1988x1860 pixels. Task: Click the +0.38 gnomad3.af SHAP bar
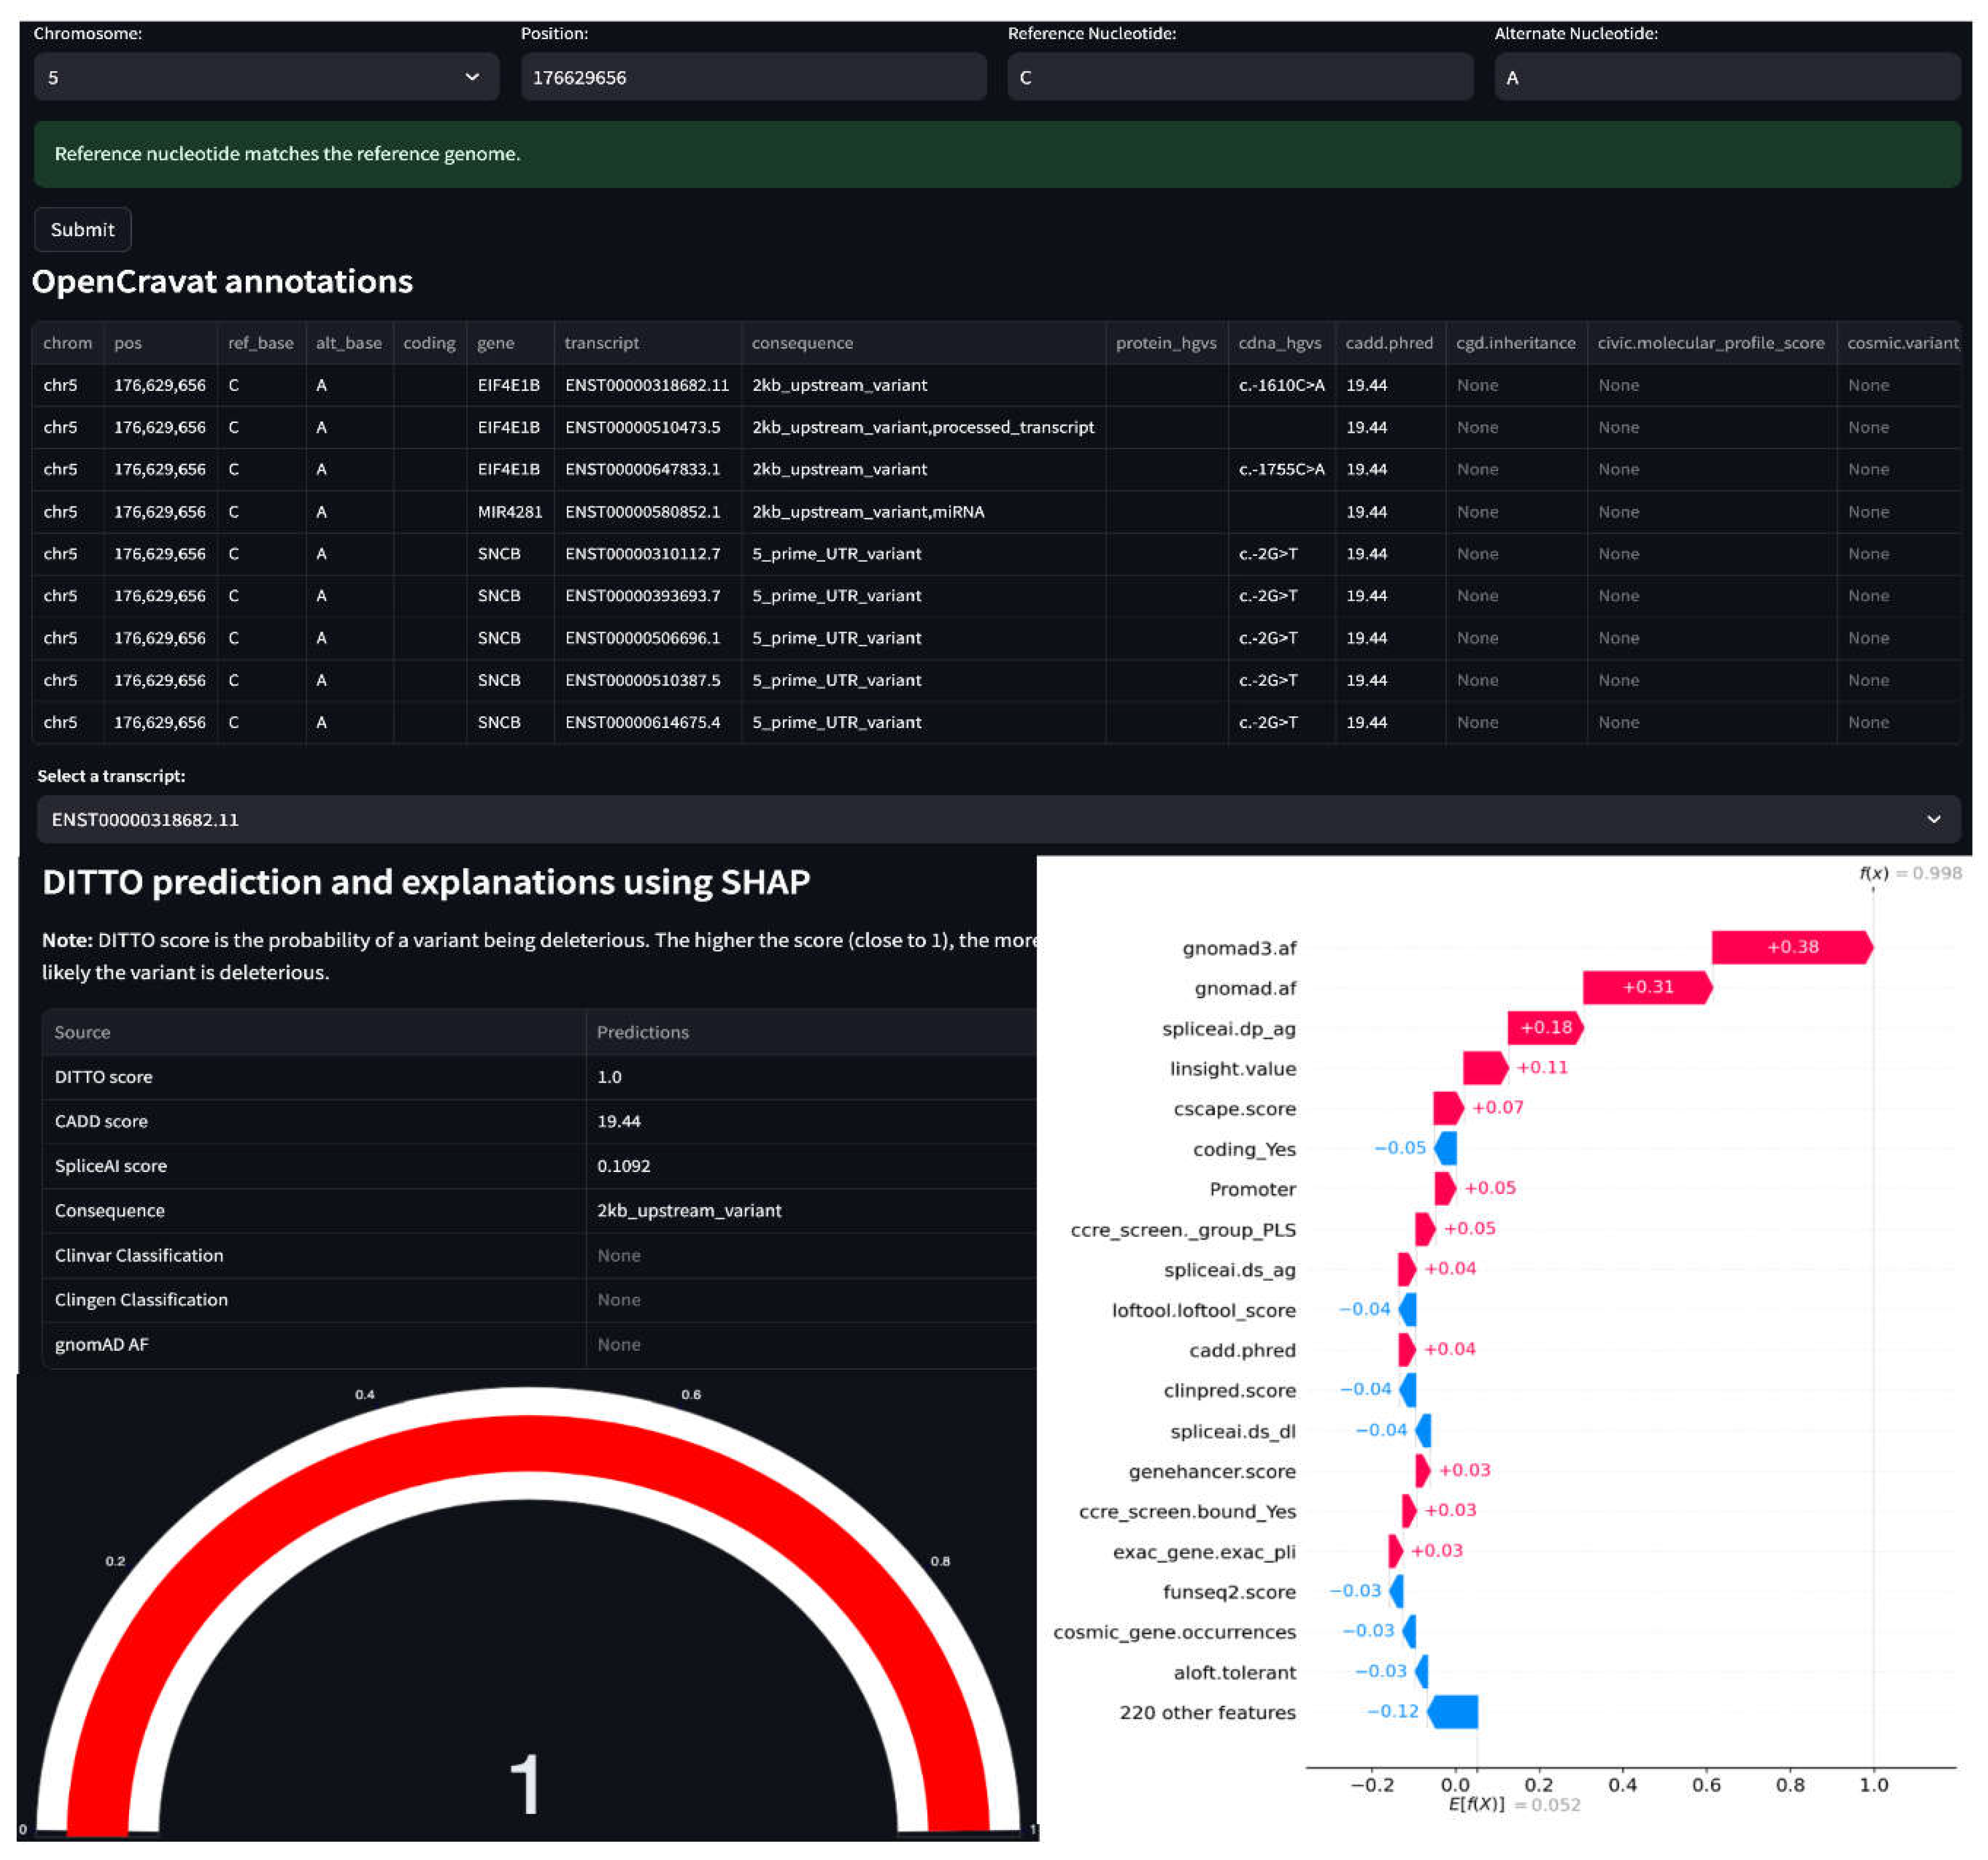coord(1790,947)
